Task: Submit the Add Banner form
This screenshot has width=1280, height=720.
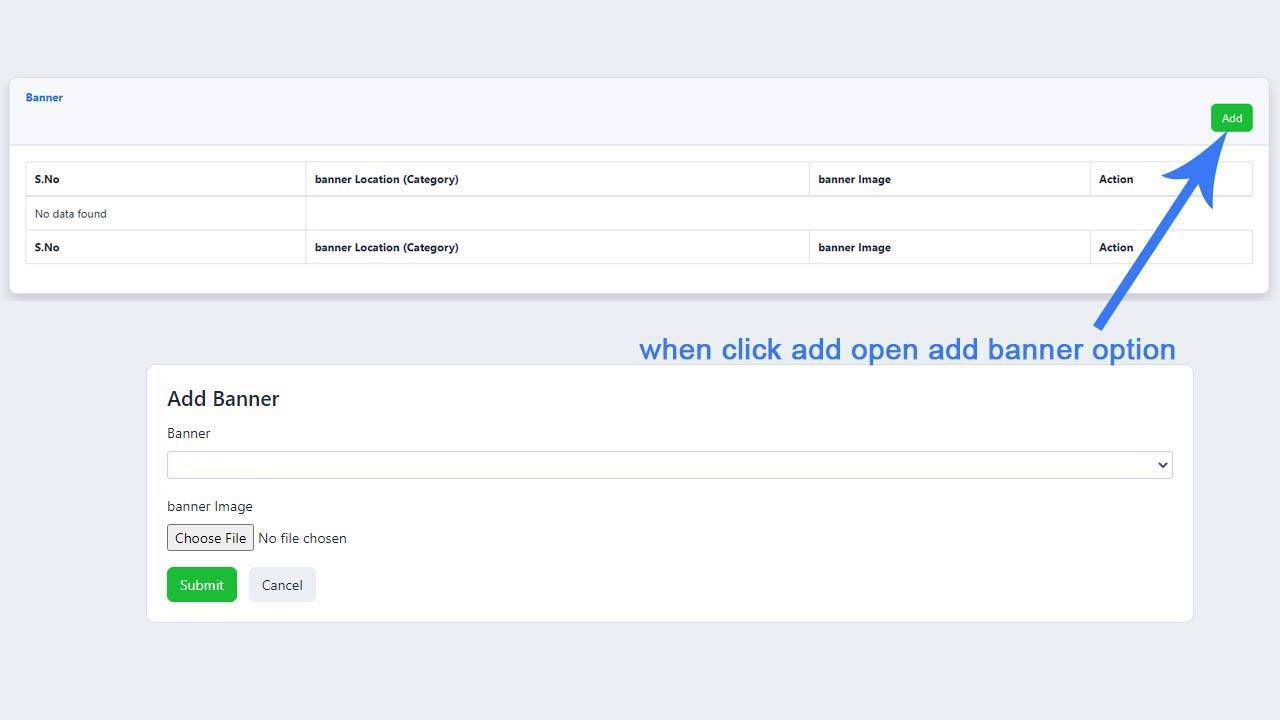Action: coord(201,585)
